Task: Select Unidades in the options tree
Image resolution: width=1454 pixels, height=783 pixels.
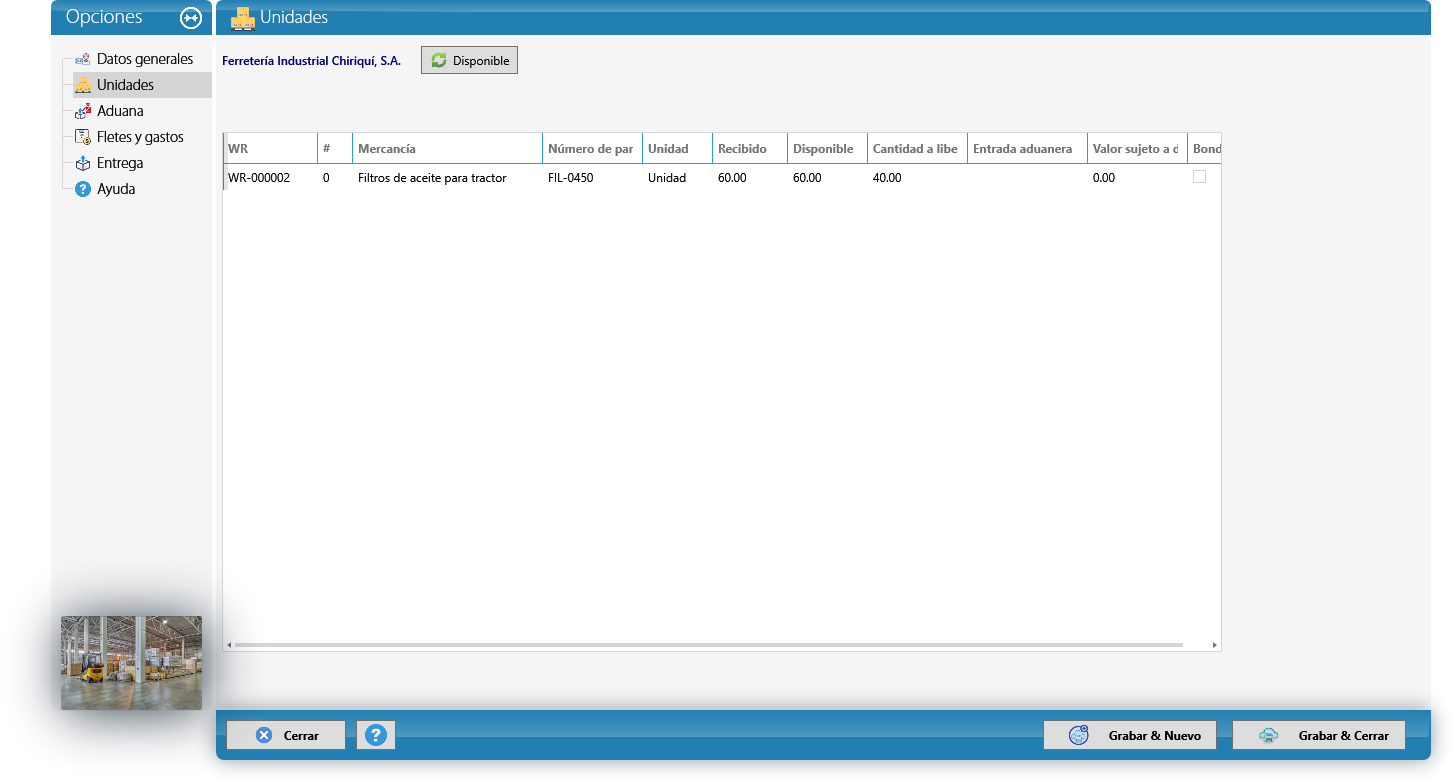Action: tap(125, 85)
